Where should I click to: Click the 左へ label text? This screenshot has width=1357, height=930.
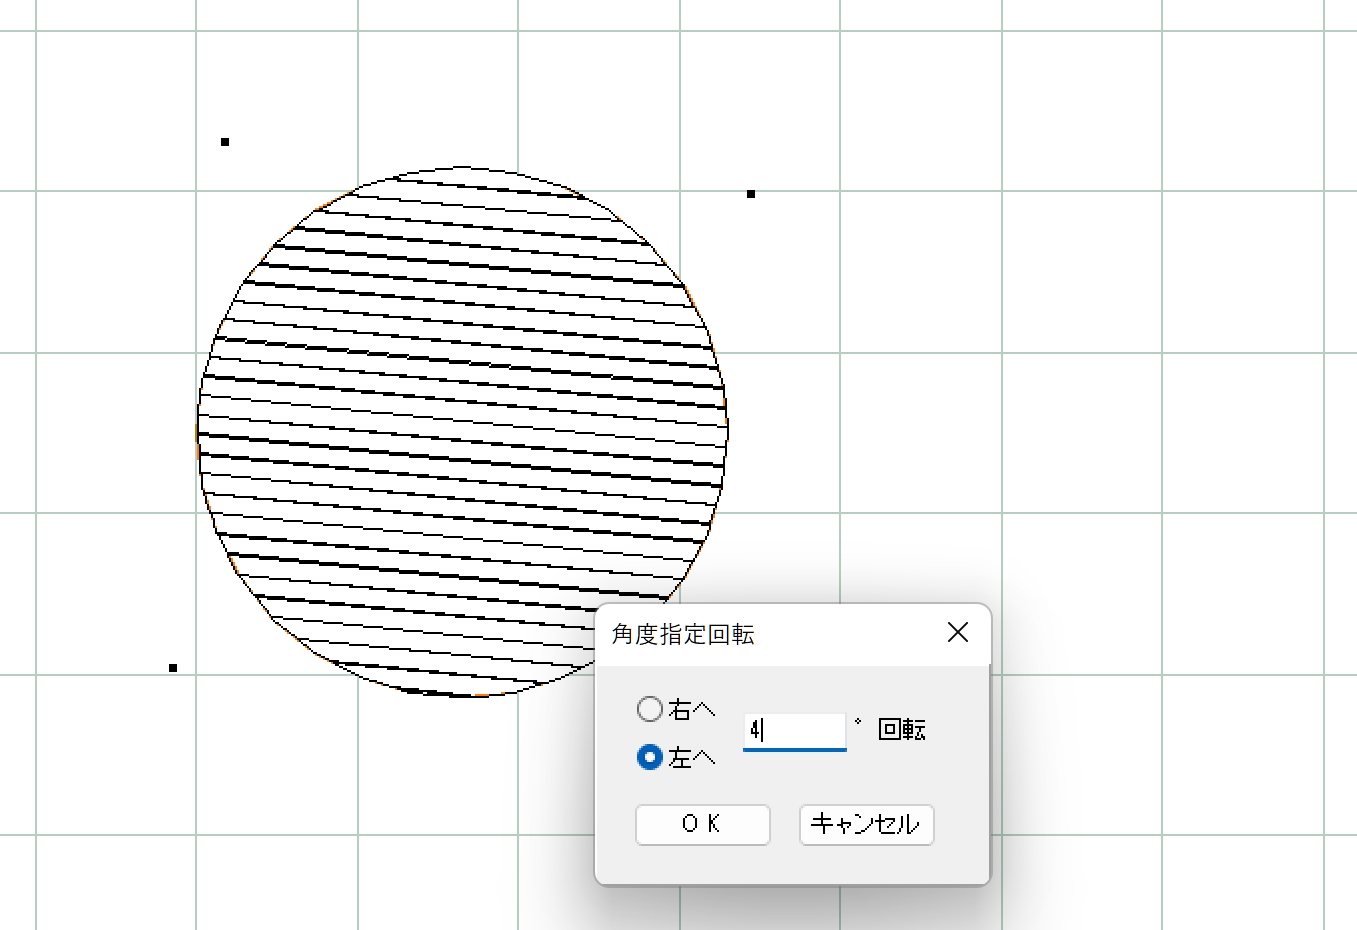click(692, 758)
